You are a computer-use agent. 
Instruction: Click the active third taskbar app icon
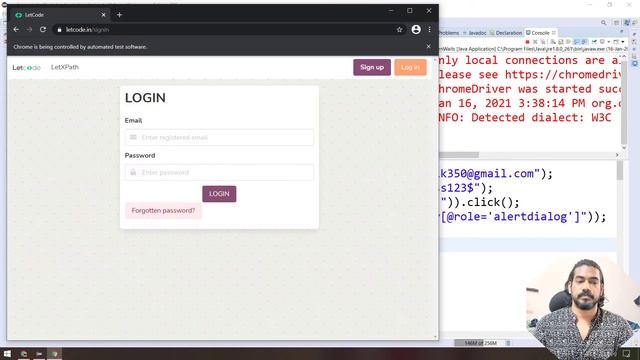(55, 353)
